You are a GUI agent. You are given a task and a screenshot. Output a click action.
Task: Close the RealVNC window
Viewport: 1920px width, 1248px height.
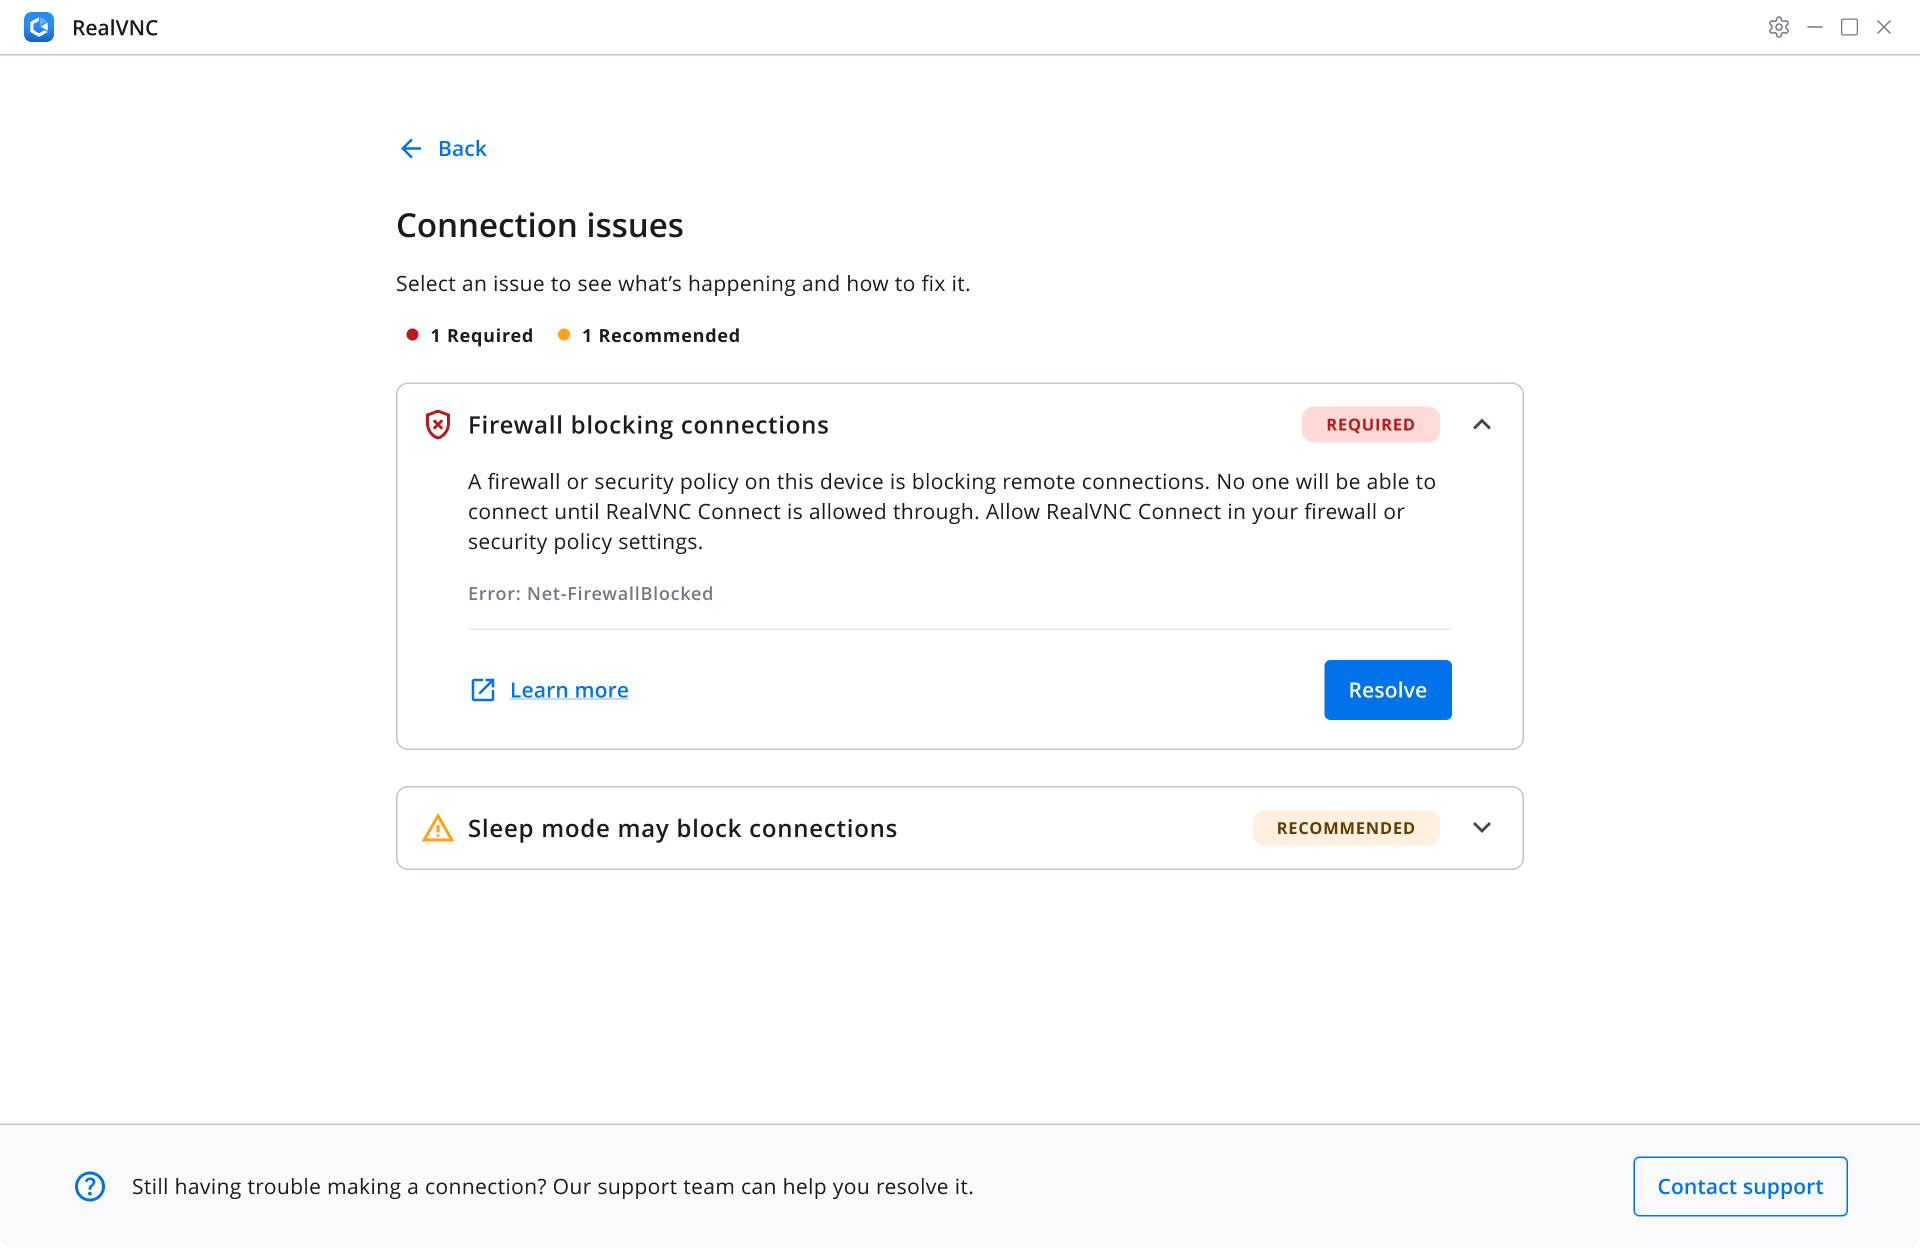click(1884, 27)
